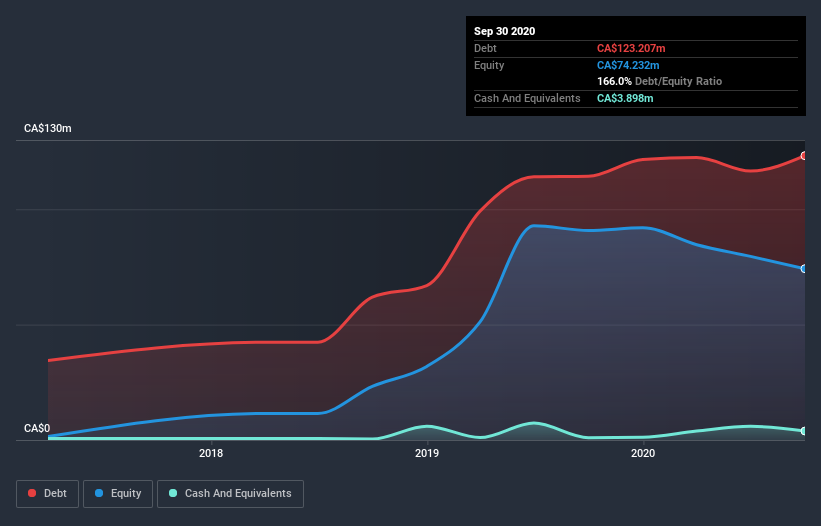Click the Debt row label in tooltip
This screenshot has width=821, height=526.
[485, 48]
